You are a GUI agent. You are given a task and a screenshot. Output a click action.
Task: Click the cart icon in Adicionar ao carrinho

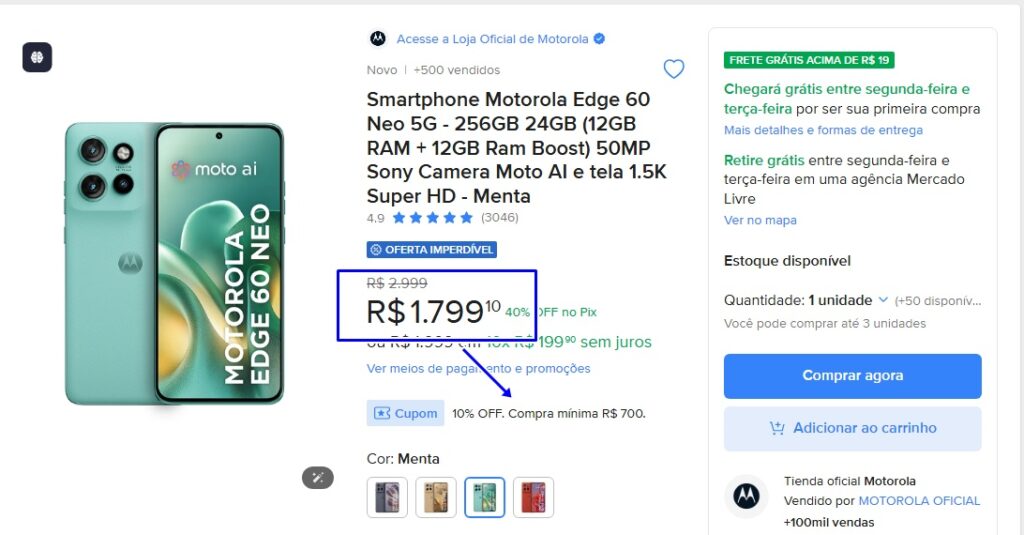(x=777, y=428)
